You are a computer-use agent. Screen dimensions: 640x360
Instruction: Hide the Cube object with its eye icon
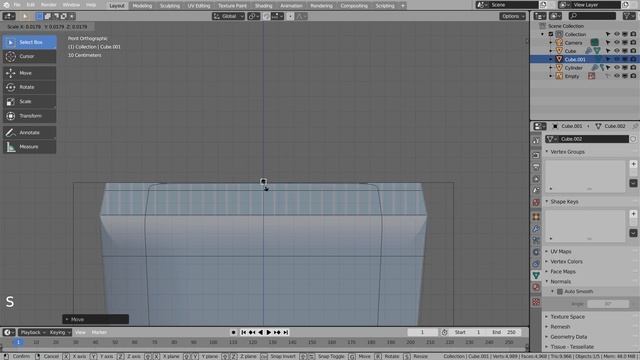pos(617,51)
